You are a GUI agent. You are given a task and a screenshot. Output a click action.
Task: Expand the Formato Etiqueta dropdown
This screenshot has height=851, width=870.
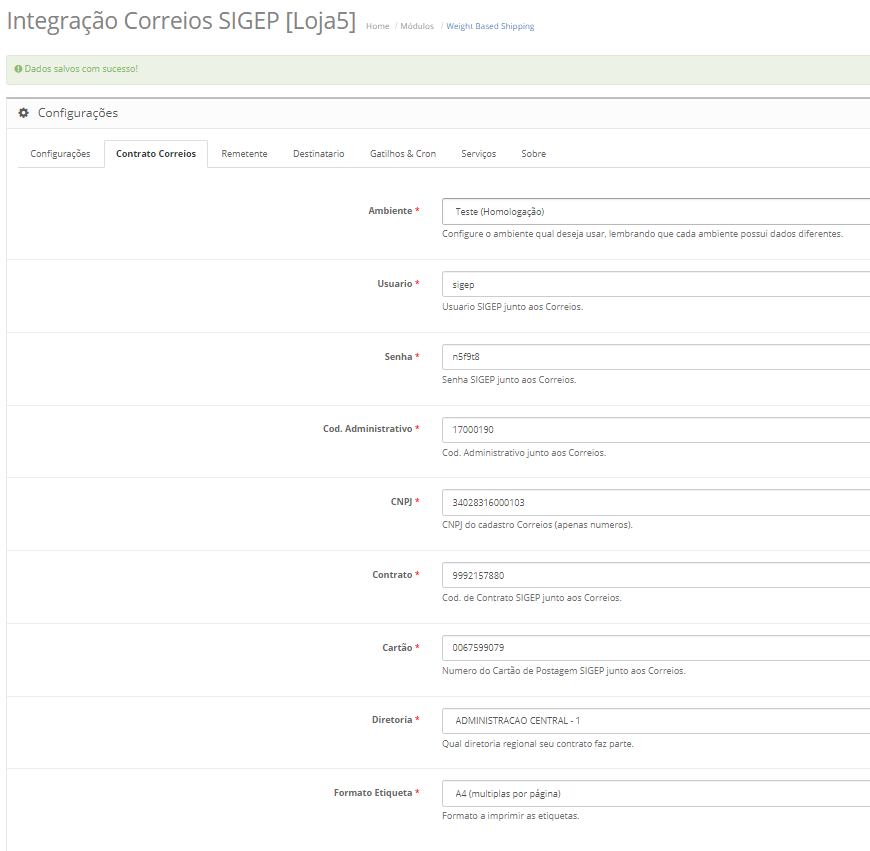pos(655,794)
